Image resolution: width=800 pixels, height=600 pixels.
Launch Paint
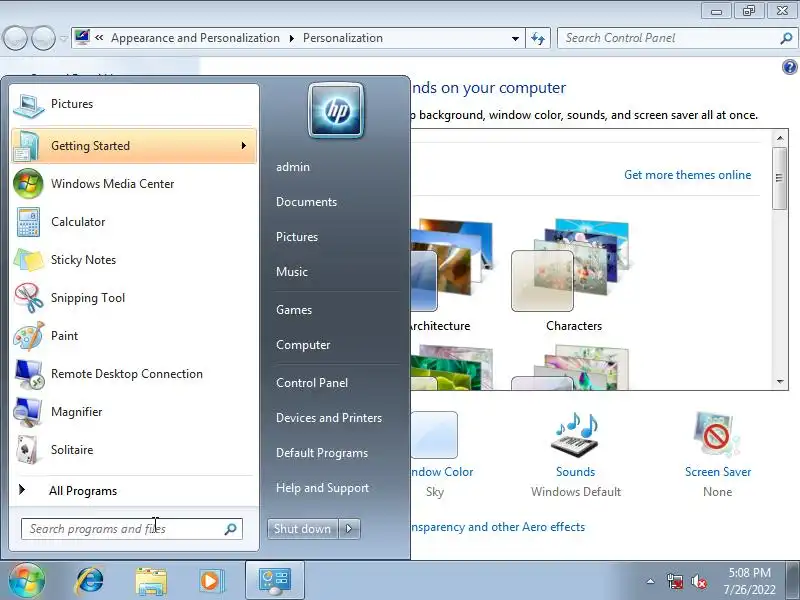tap(134, 336)
